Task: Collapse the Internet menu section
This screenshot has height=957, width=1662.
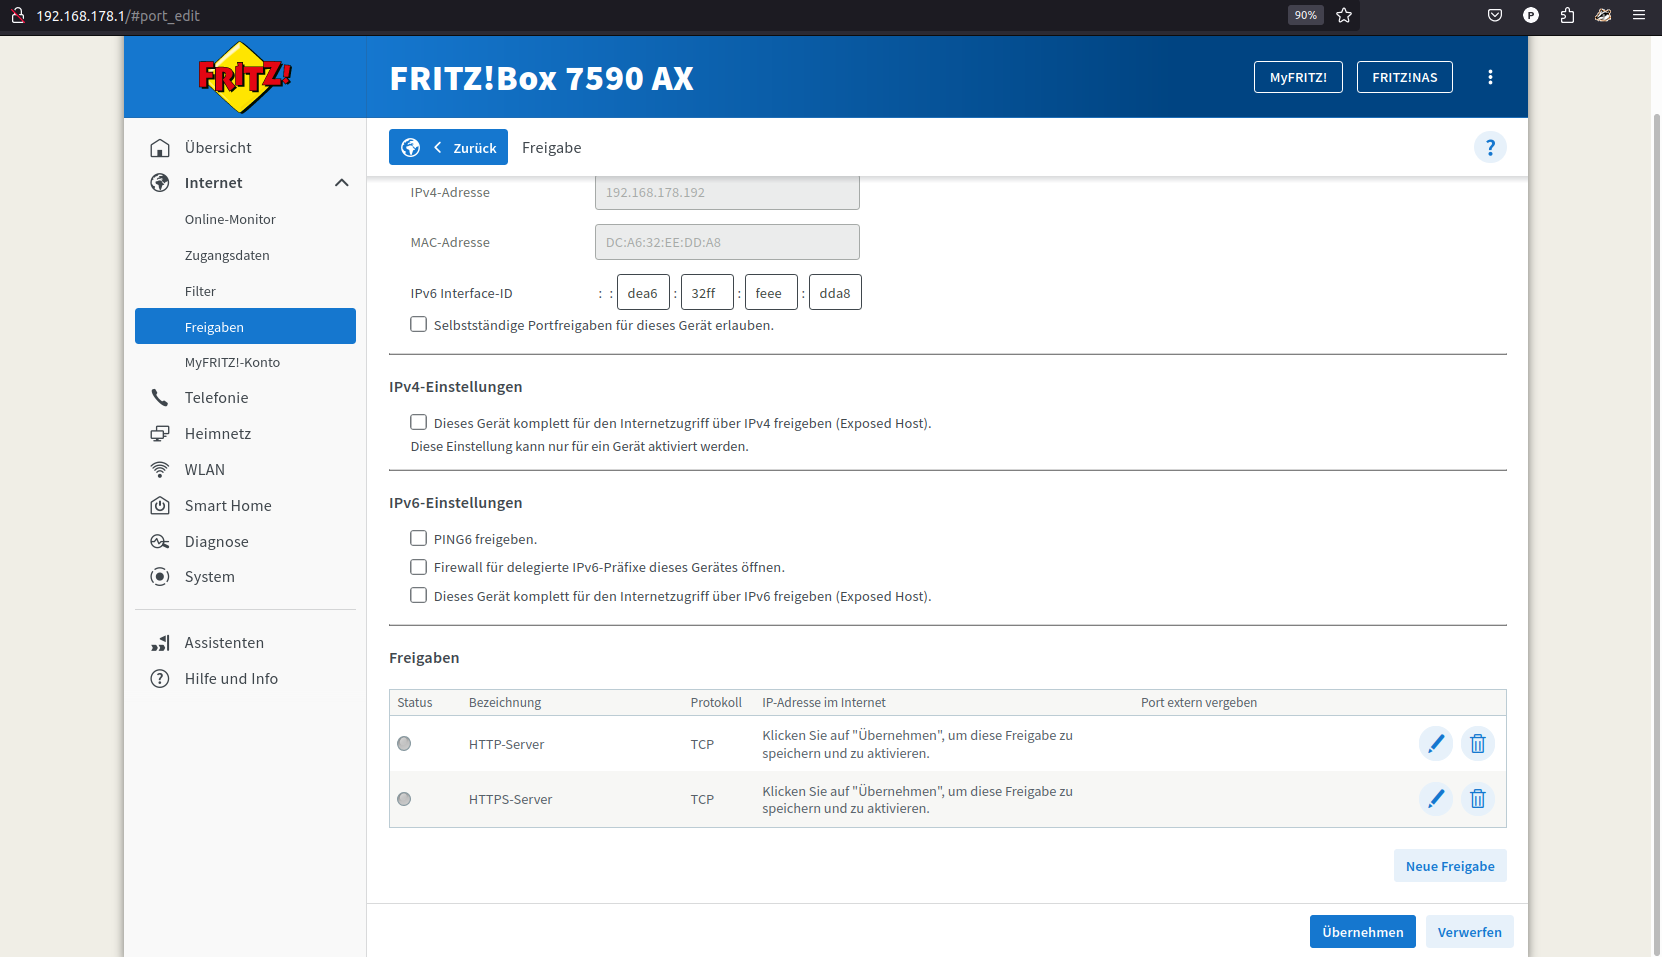Action: [341, 183]
